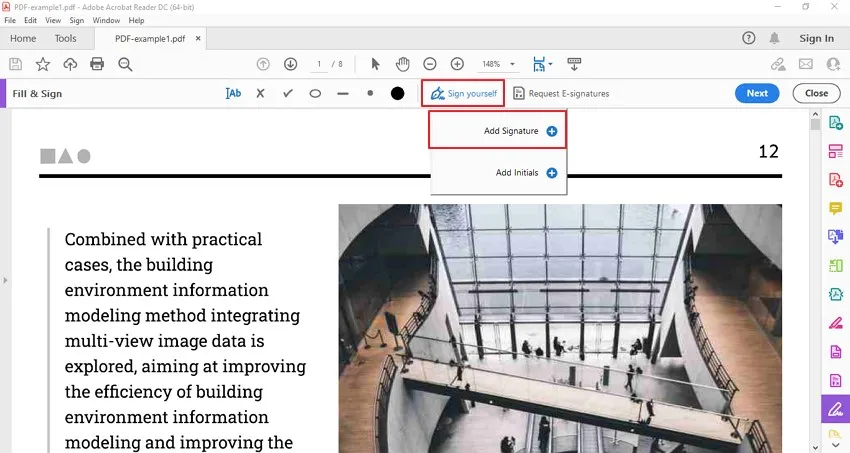Select the small dot tool
Screen dimensions: 850x453
pos(370,93)
